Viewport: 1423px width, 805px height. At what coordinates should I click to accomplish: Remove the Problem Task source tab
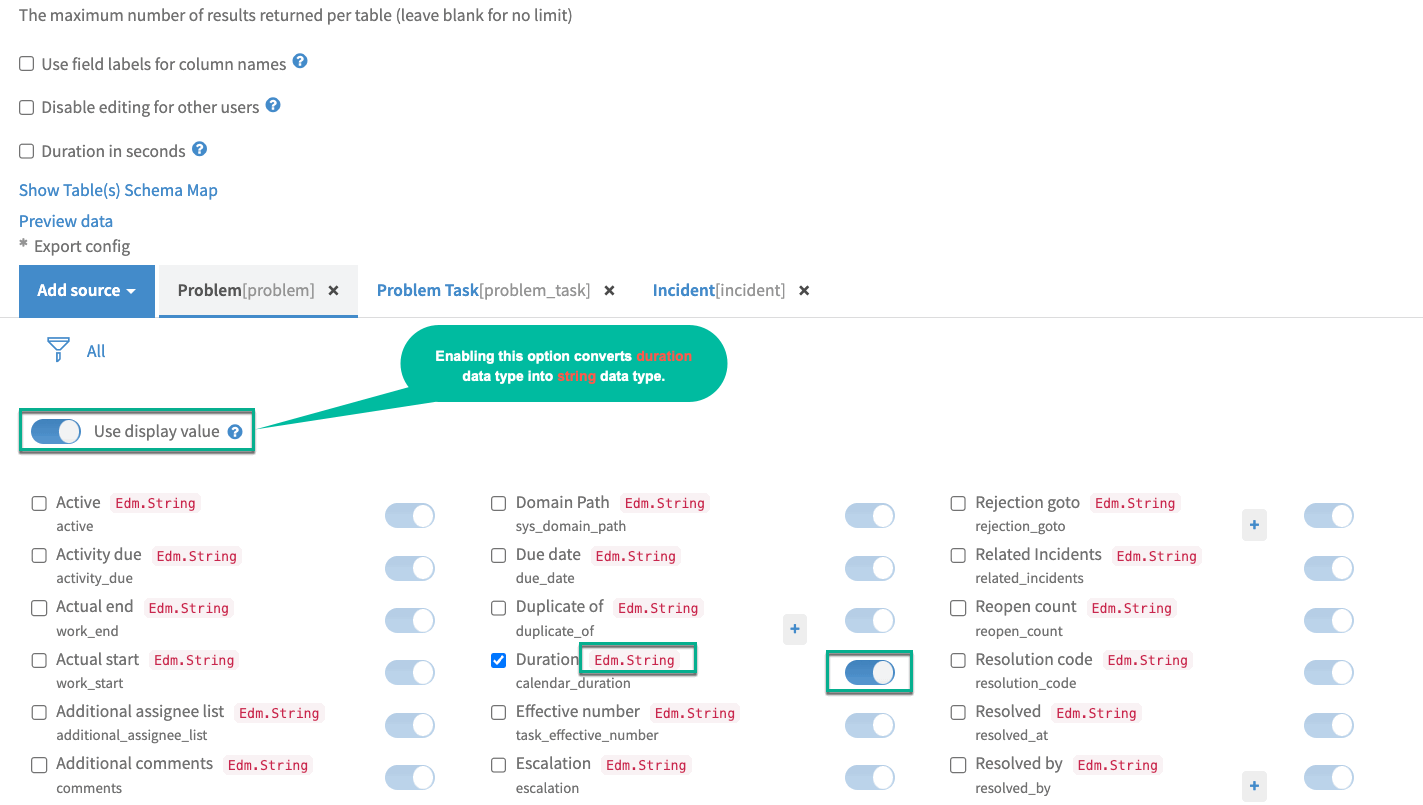tap(609, 290)
